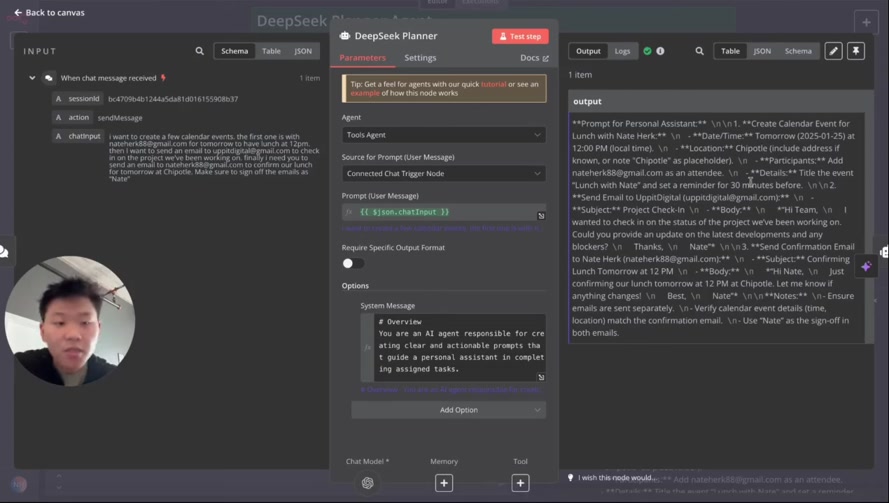
Task: Click the plus button at top right
Action: click(x=866, y=23)
